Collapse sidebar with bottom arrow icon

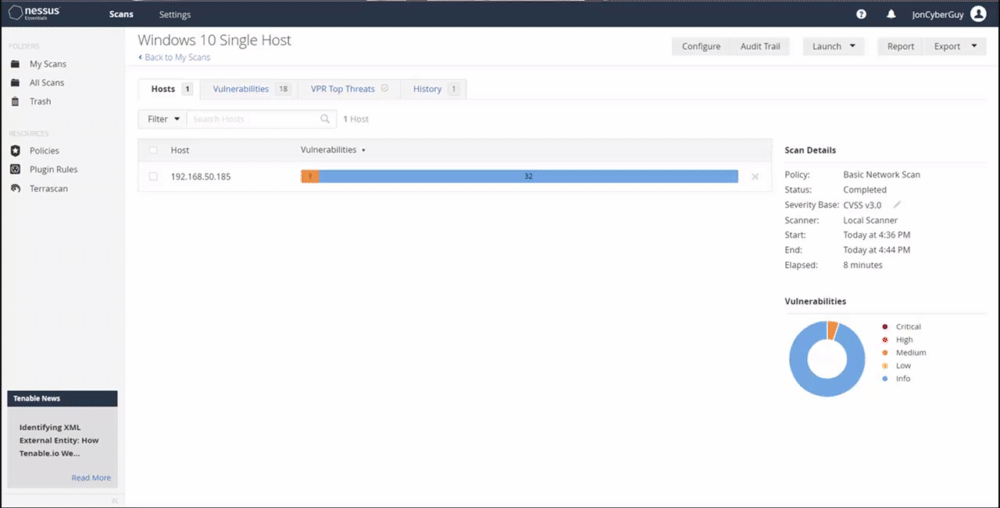tap(115, 501)
